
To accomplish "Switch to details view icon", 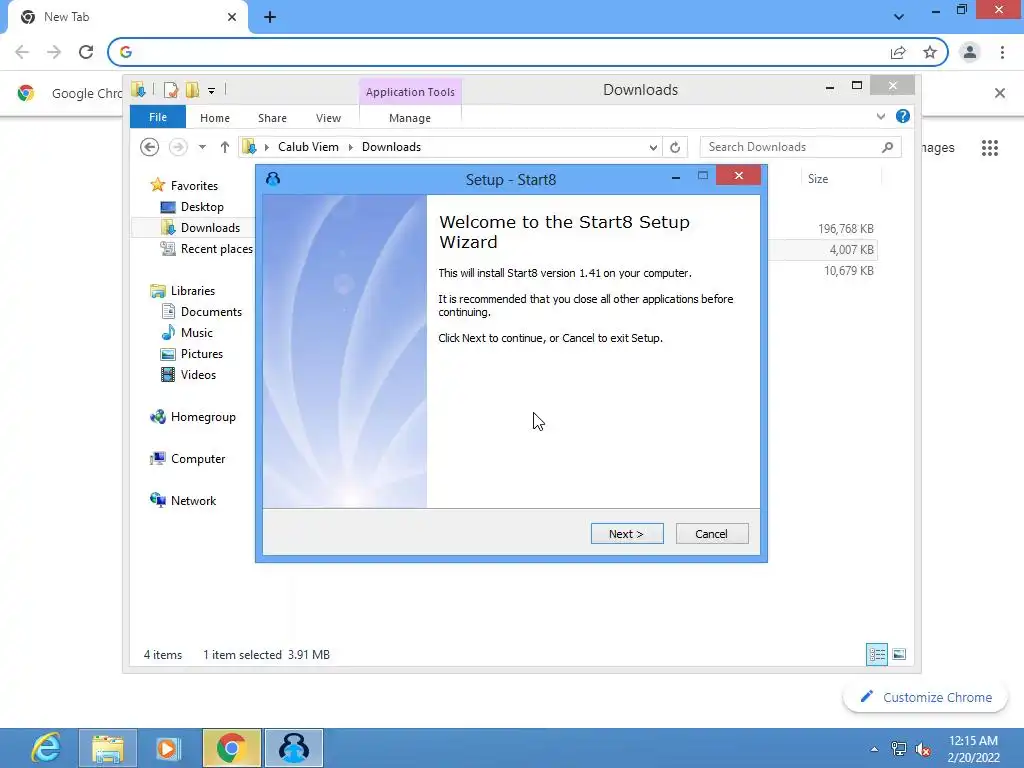I will coord(877,654).
